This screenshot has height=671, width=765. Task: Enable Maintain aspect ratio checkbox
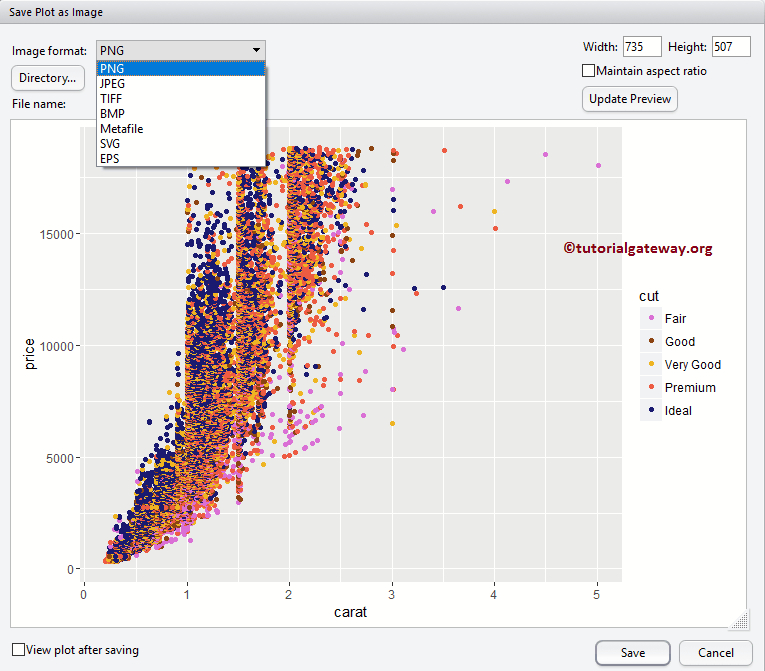(589, 71)
